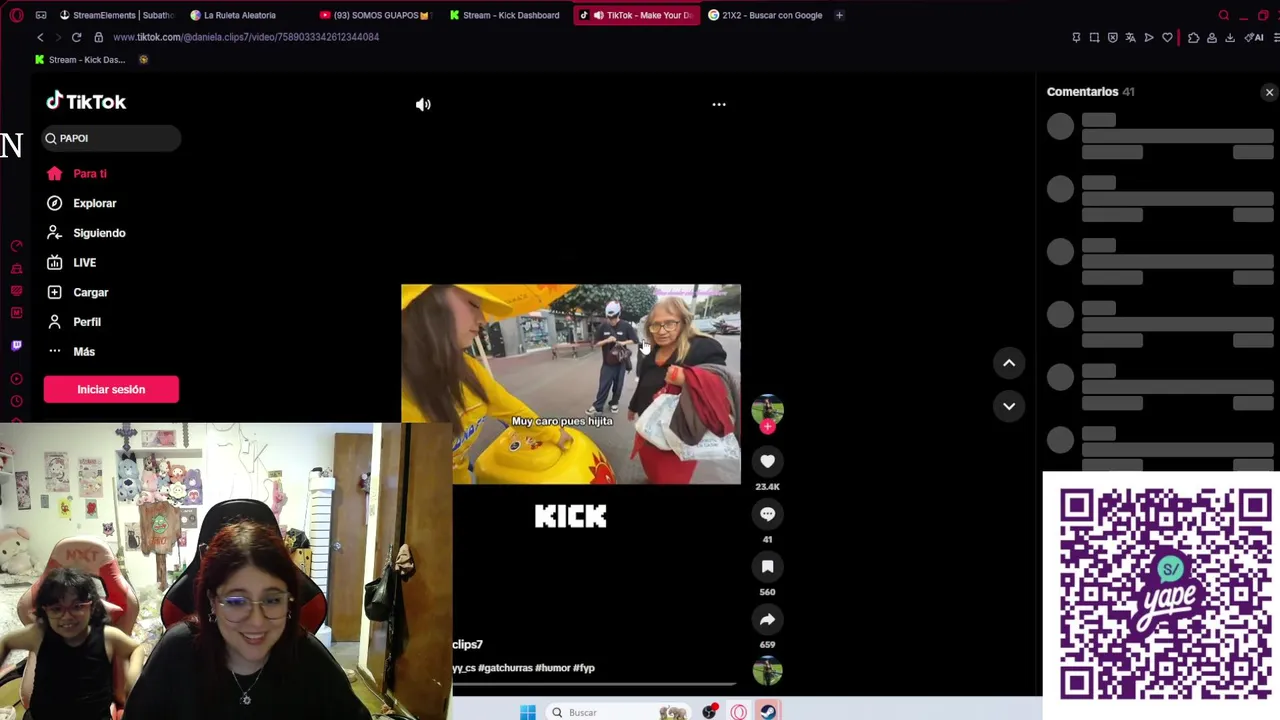Open the Perfil page
1280x720 pixels.
75,322
